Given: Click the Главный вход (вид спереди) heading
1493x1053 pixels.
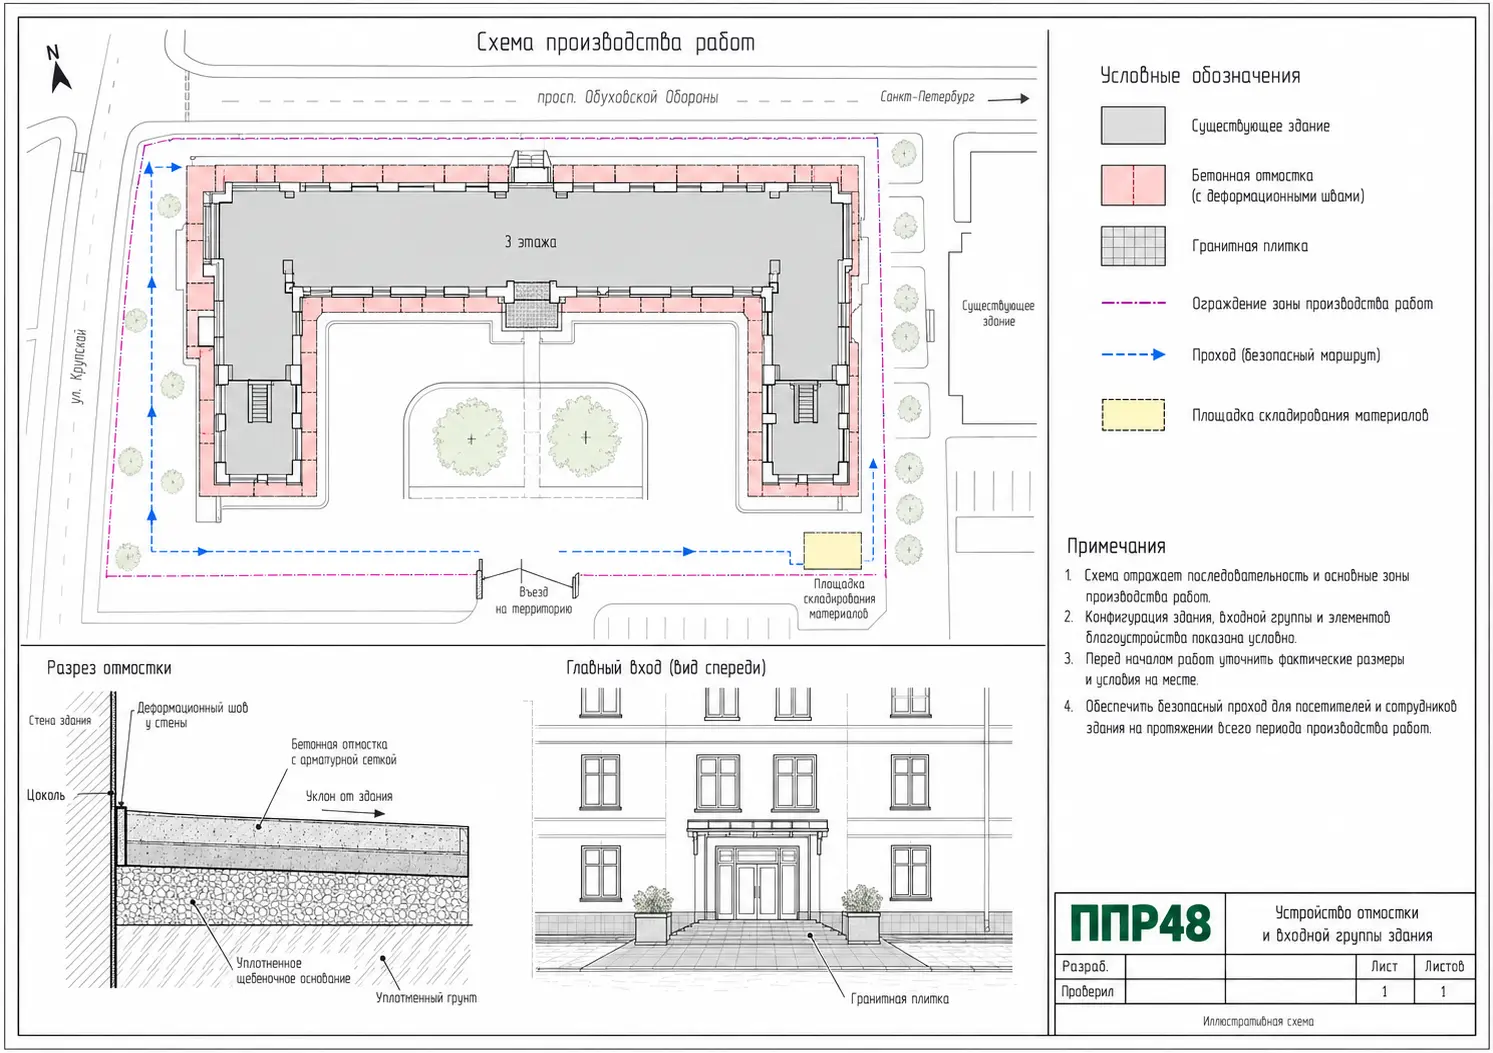Looking at the screenshot, I should 666,668.
